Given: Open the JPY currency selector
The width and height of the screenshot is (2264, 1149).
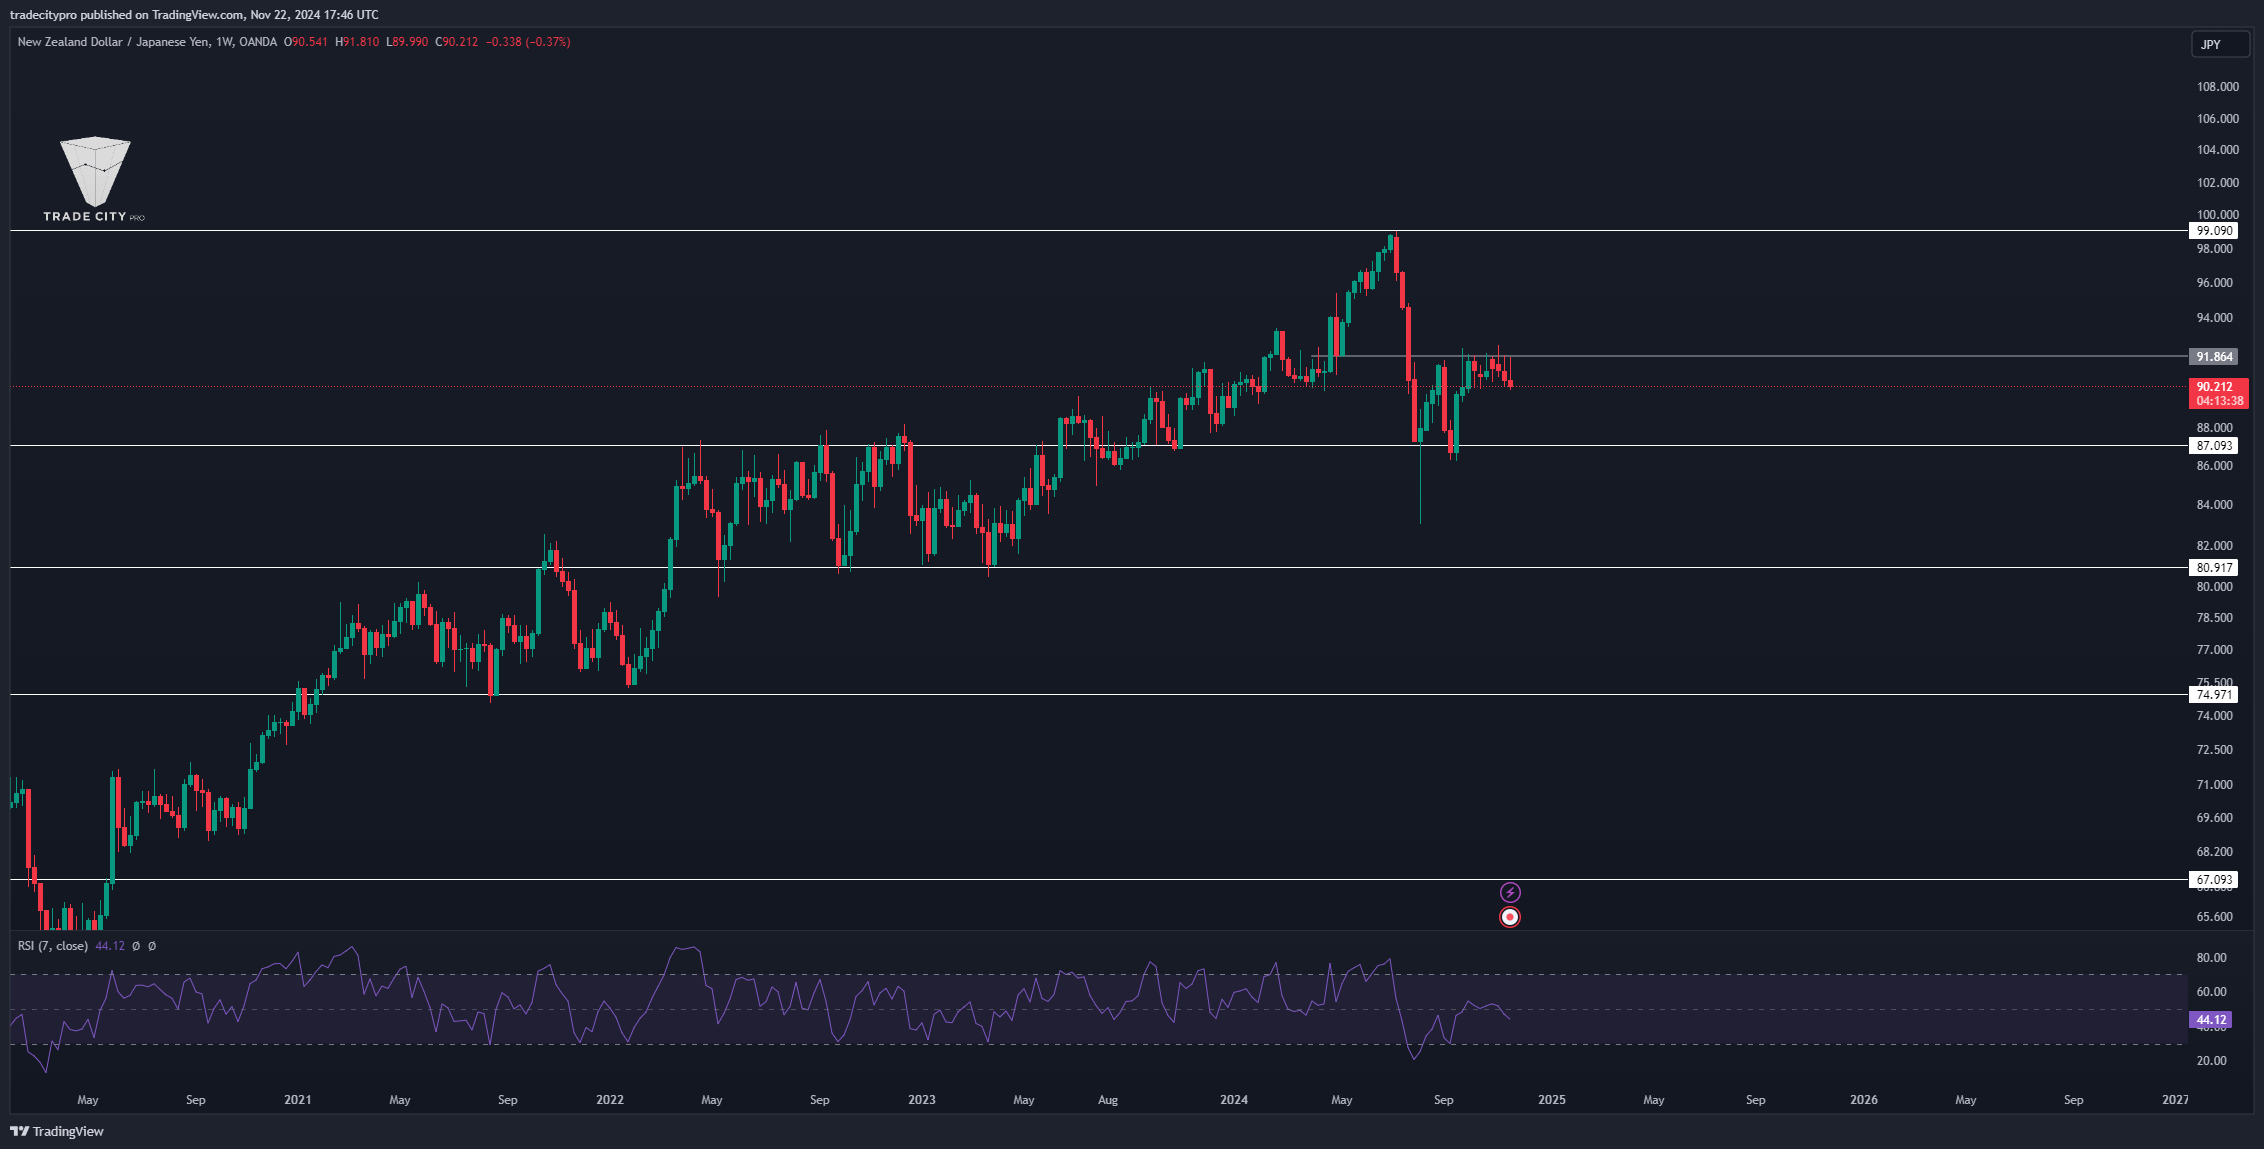Looking at the screenshot, I should pyautogui.click(x=2220, y=44).
